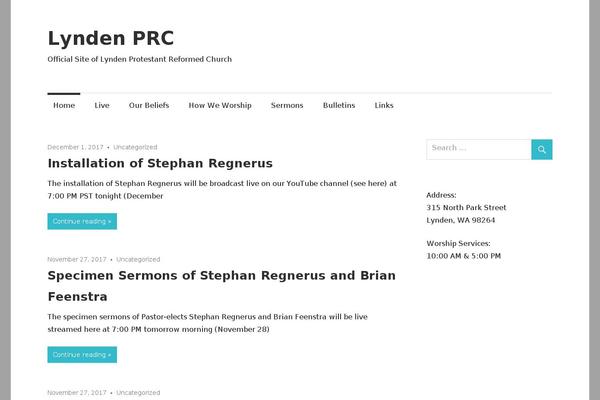
Task: Focus the Search input field
Action: pos(479,149)
